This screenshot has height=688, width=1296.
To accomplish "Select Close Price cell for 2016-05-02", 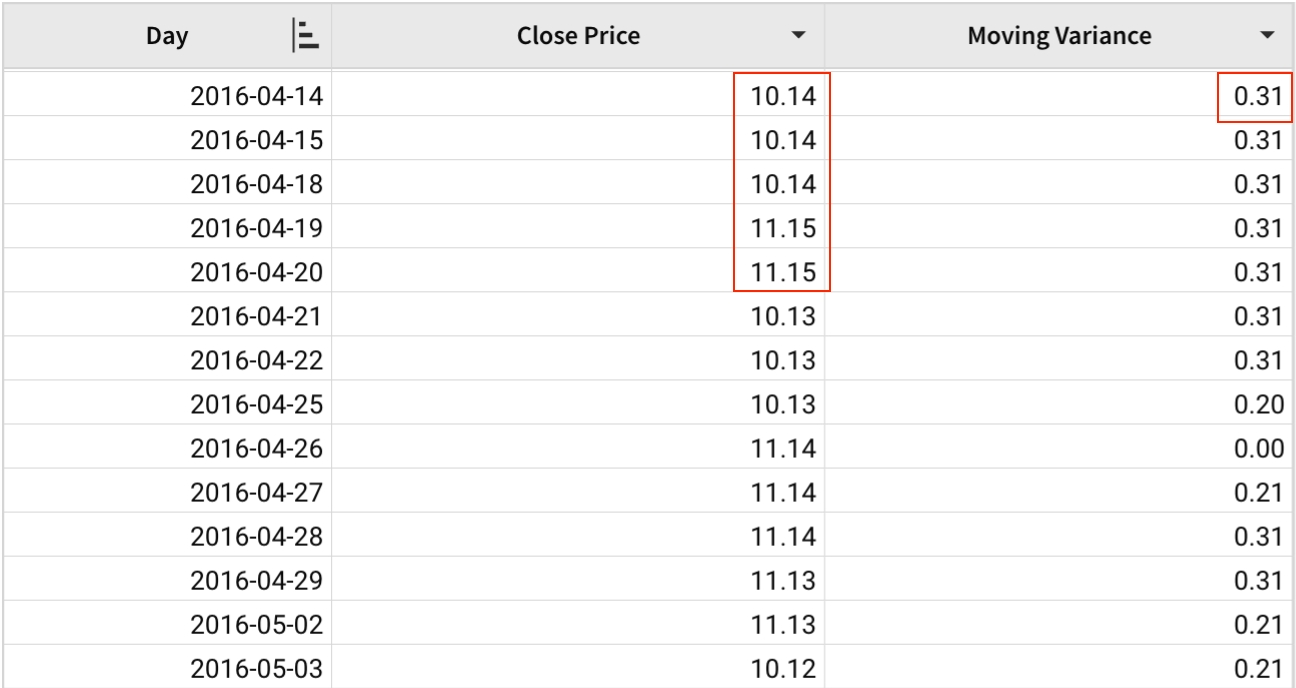I will click(783, 624).
